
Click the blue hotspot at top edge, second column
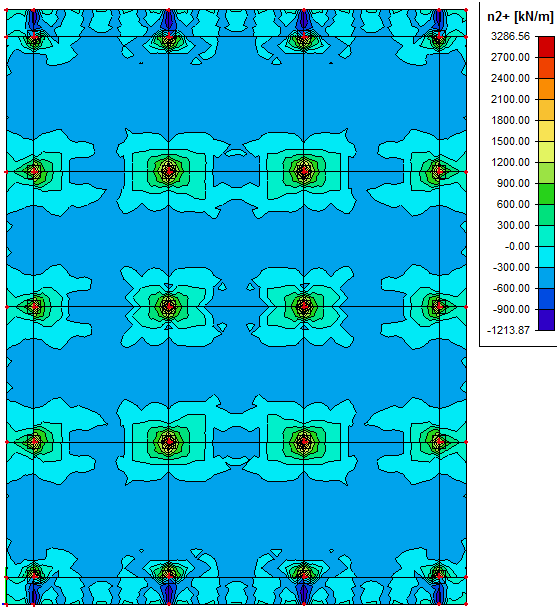pyautogui.click(x=168, y=19)
